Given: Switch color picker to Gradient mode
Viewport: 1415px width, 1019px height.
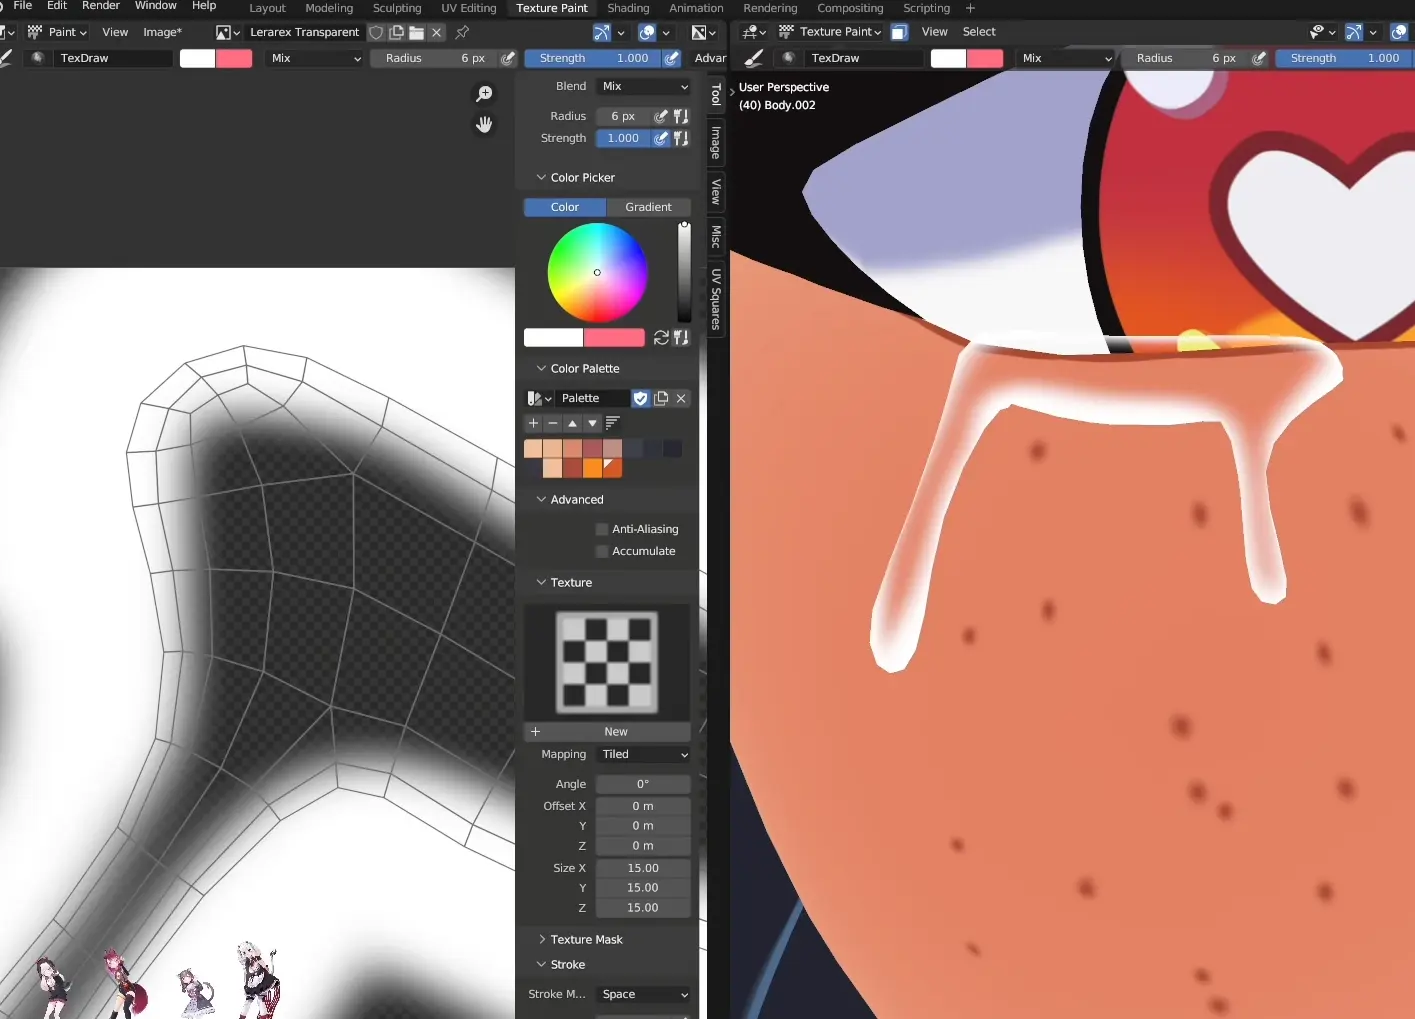Looking at the screenshot, I should (x=648, y=207).
